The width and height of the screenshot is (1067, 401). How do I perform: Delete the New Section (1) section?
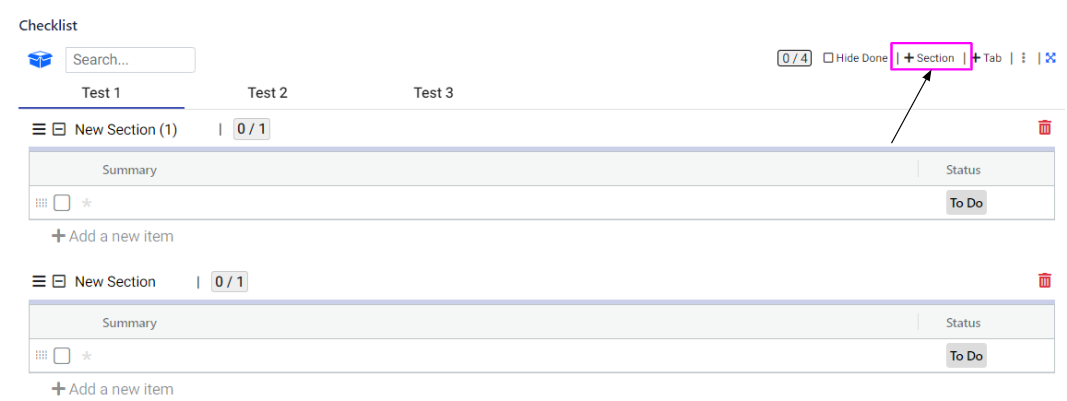tap(1045, 127)
